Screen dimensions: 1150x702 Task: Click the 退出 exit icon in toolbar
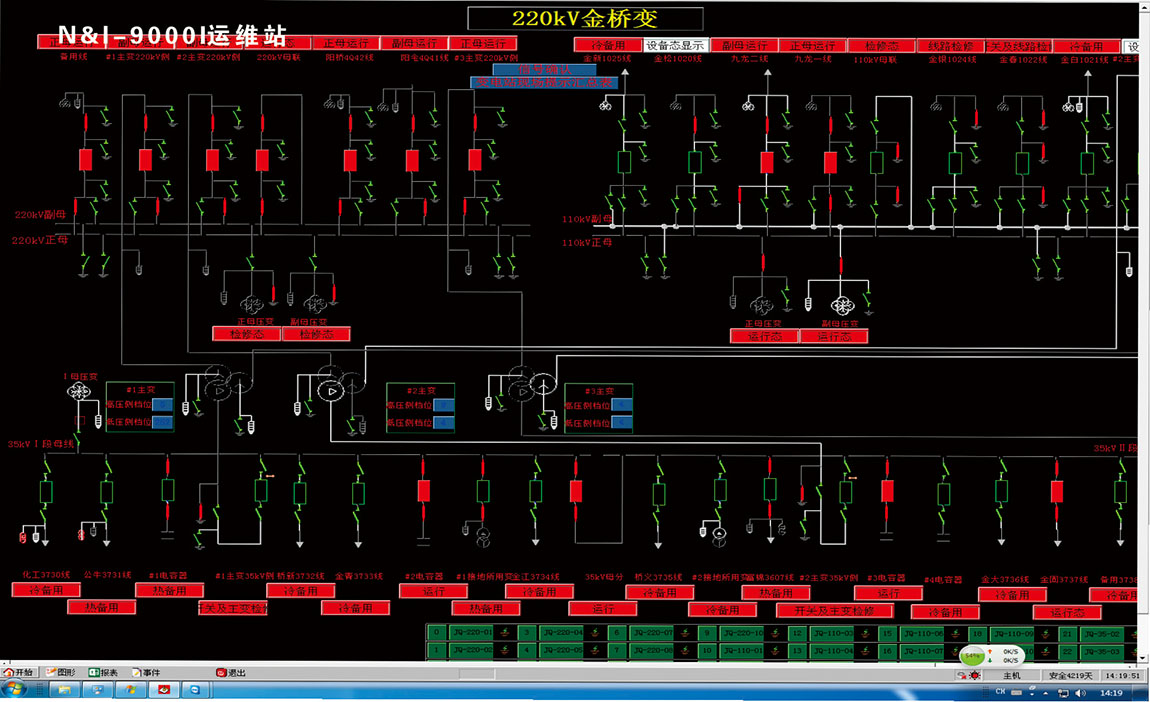coord(229,673)
